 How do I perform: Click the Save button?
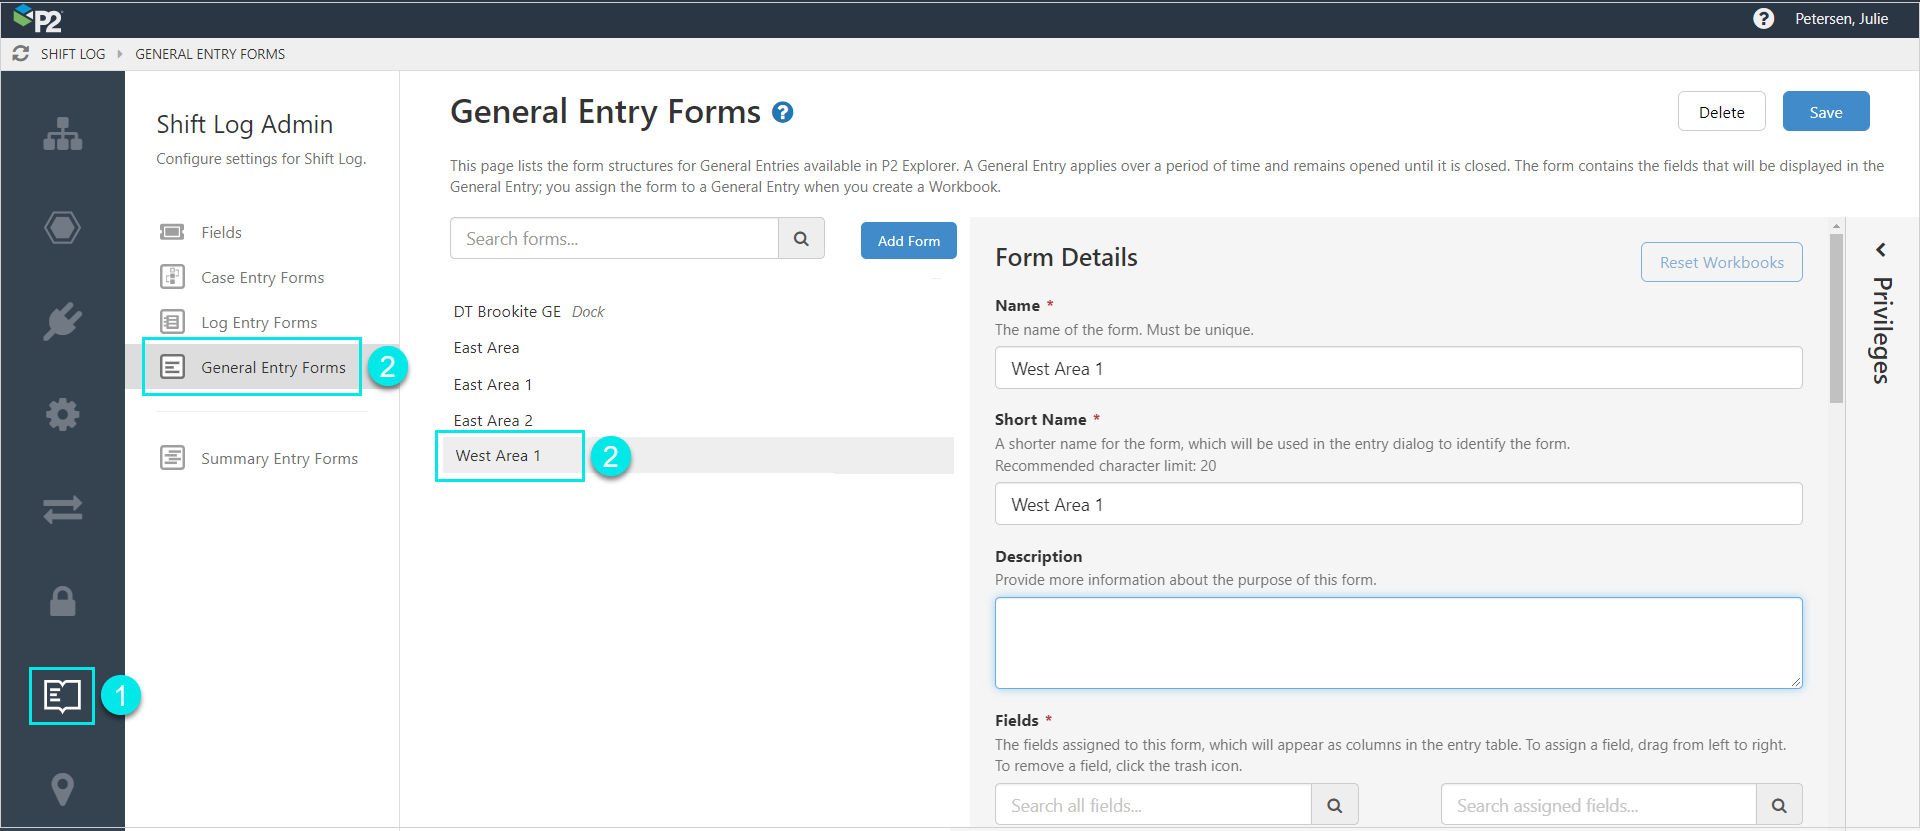[1825, 112]
